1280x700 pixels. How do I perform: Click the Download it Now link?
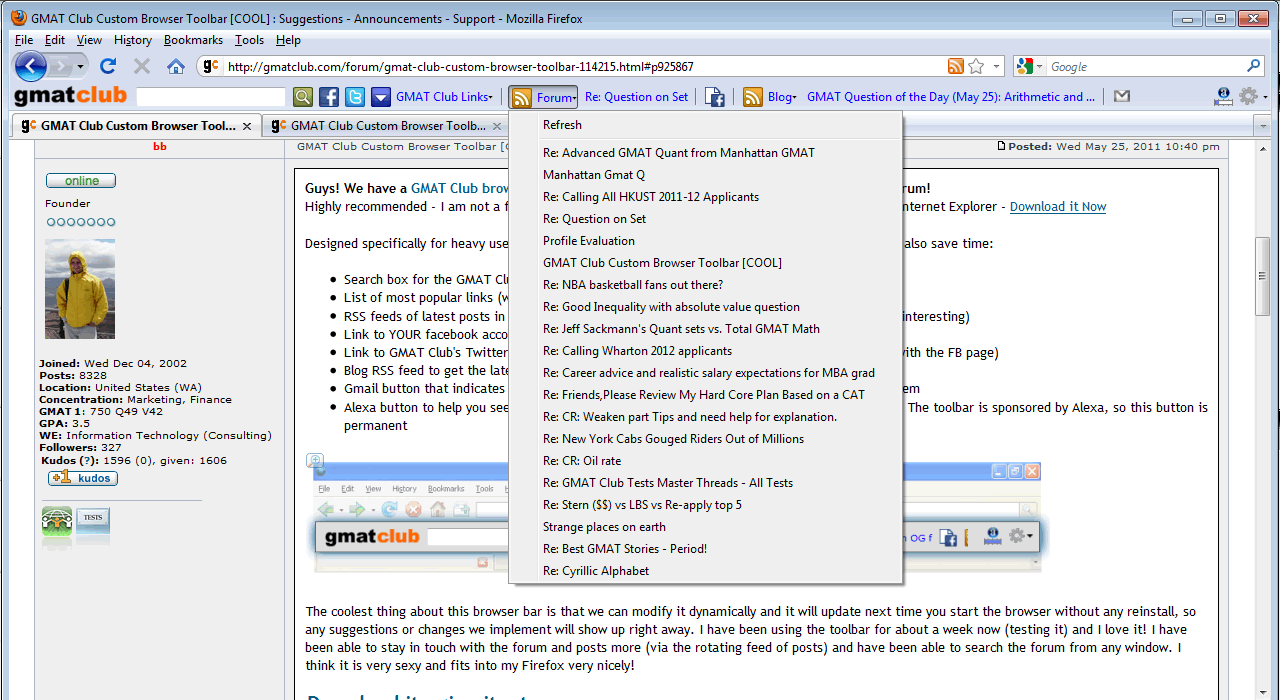[1058, 207]
